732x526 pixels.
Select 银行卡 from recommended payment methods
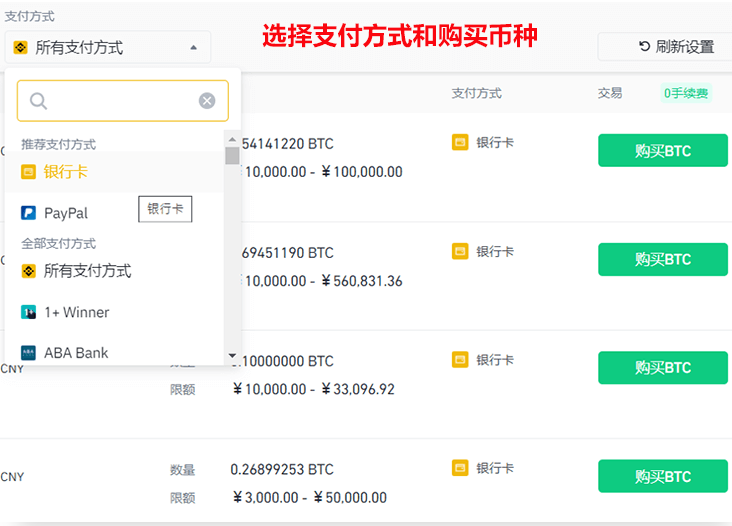pyautogui.click(x=66, y=172)
